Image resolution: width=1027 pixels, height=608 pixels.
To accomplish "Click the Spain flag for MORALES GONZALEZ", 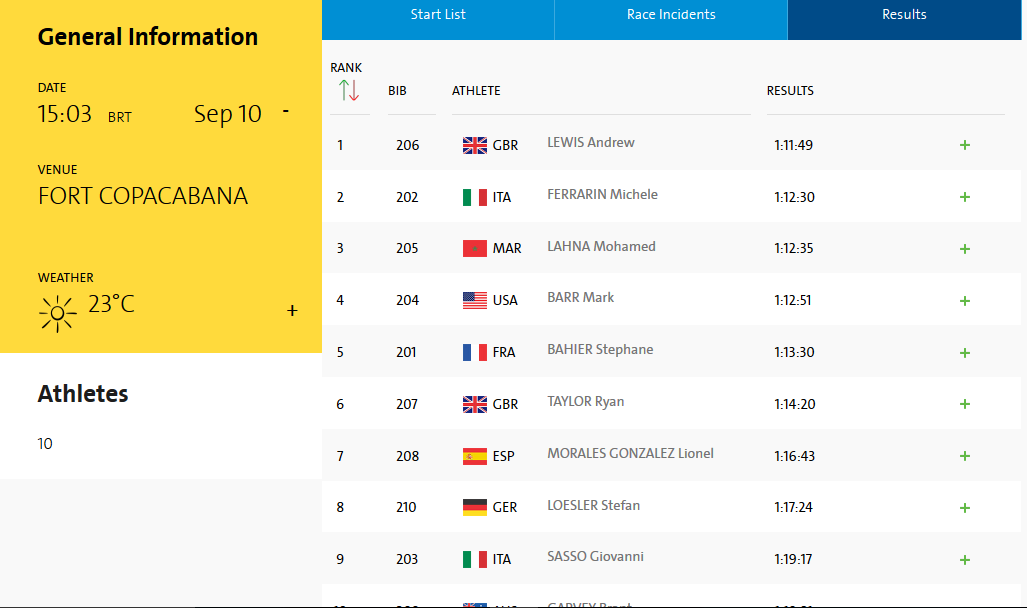I will [x=474, y=456].
